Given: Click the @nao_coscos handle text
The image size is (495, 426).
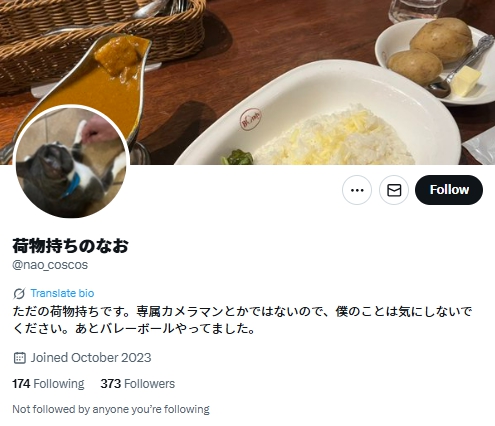Looking at the screenshot, I should coord(50,265).
